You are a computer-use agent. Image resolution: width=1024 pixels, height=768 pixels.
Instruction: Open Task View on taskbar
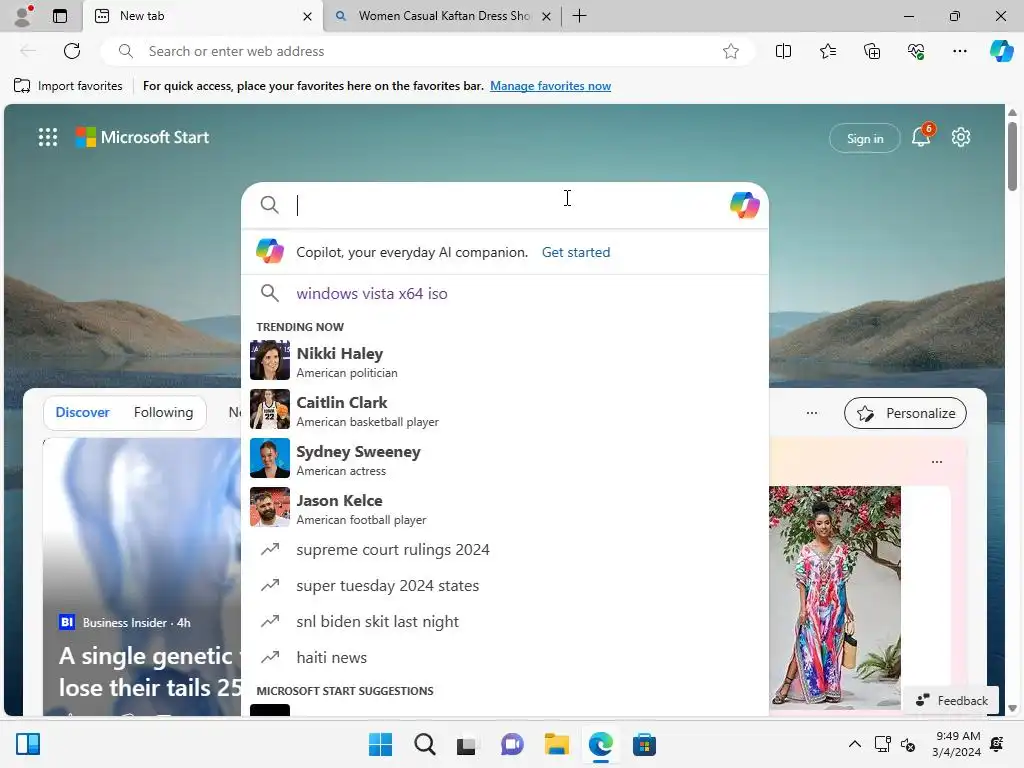click(x=466, y=745)
